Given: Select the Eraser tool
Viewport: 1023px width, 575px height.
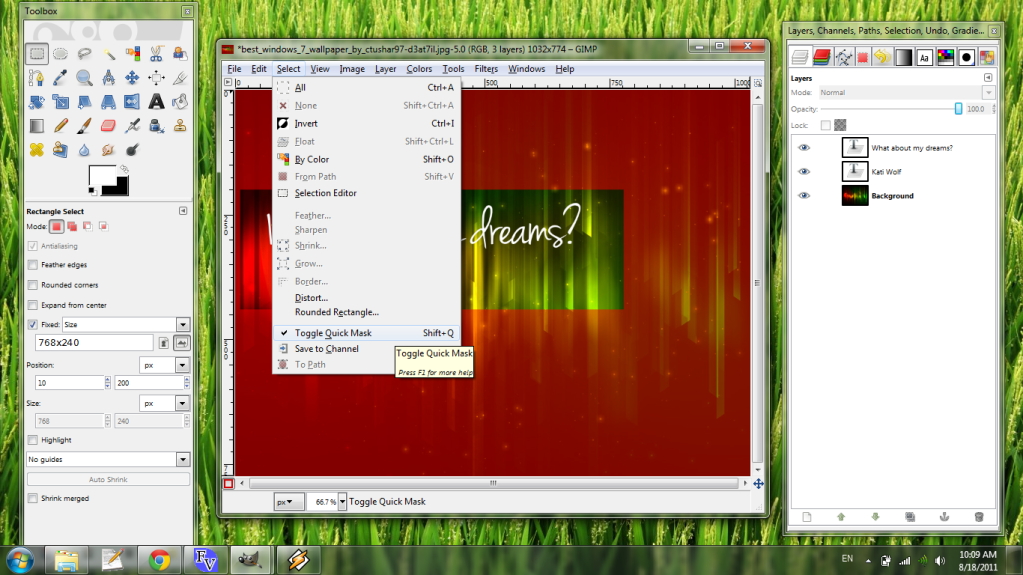Looking at the screenshot, I should tap(108, 125).
